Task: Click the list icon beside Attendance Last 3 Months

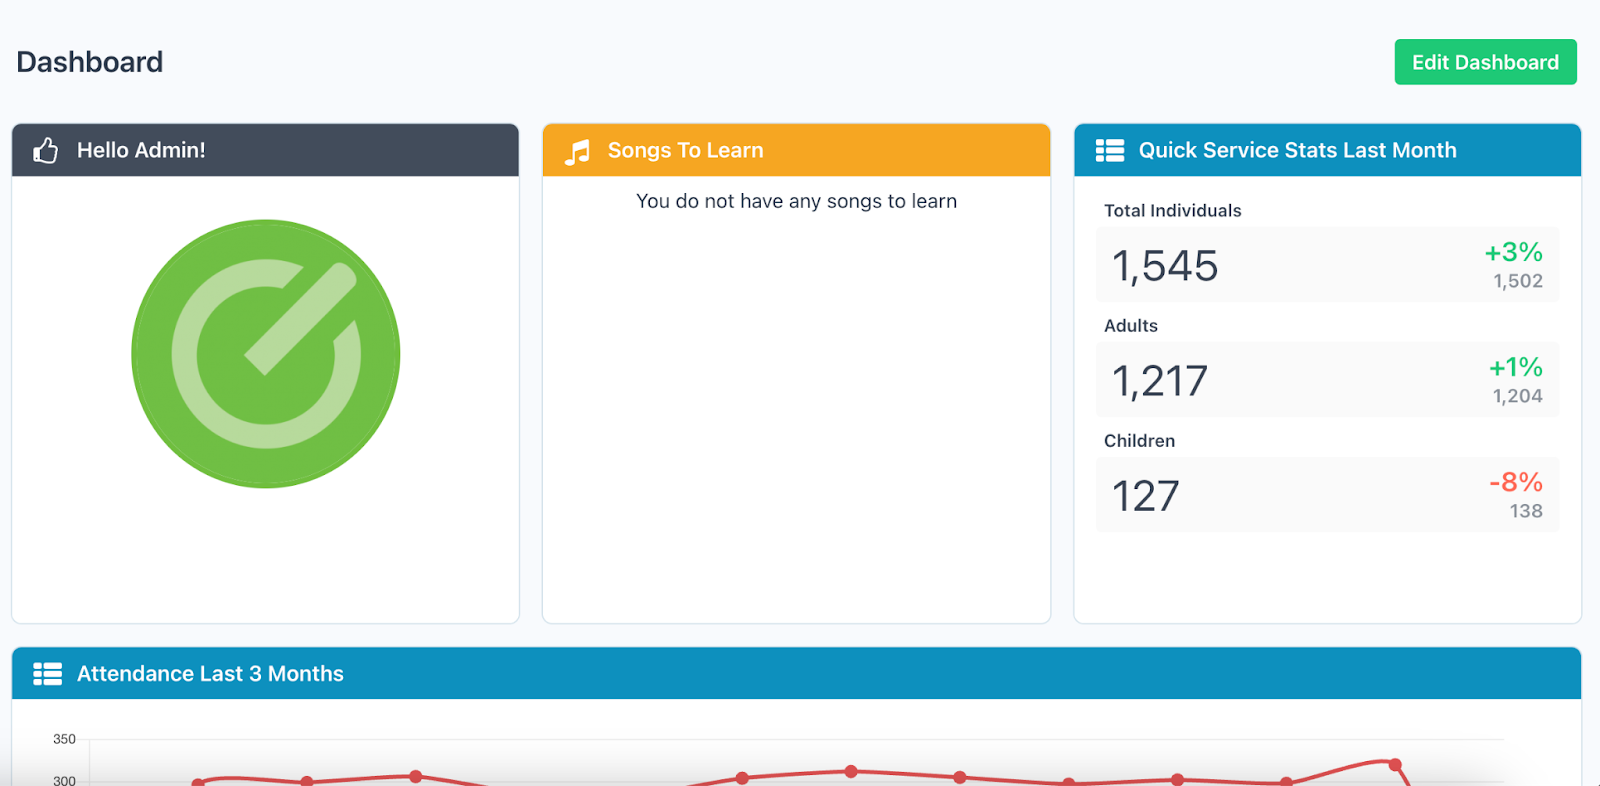Action: [x=47, y=674]
